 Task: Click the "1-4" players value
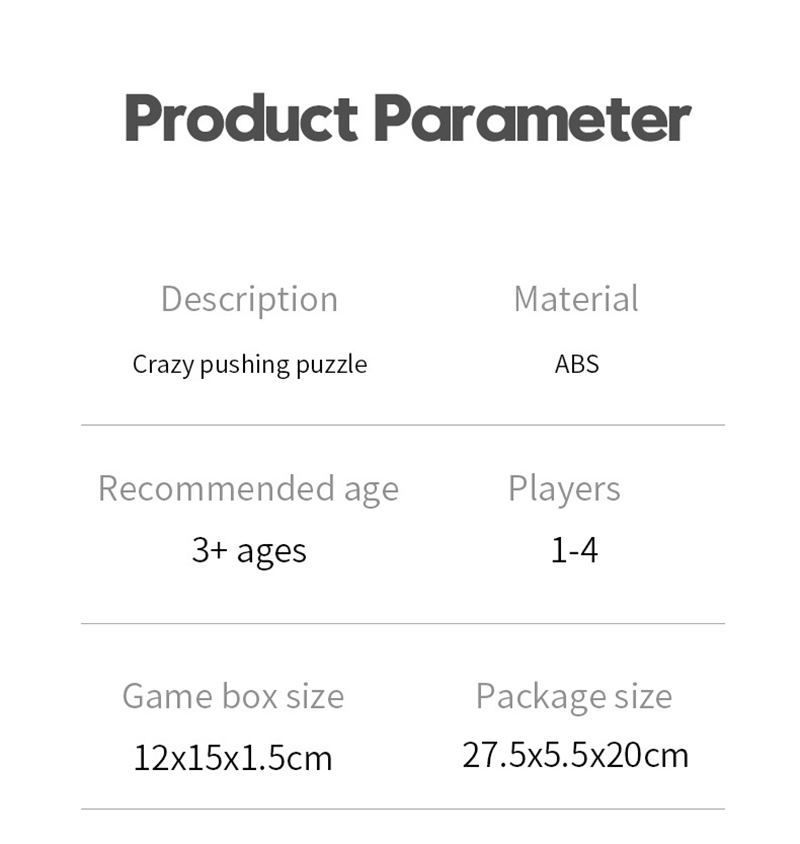(x=574, y=550)
